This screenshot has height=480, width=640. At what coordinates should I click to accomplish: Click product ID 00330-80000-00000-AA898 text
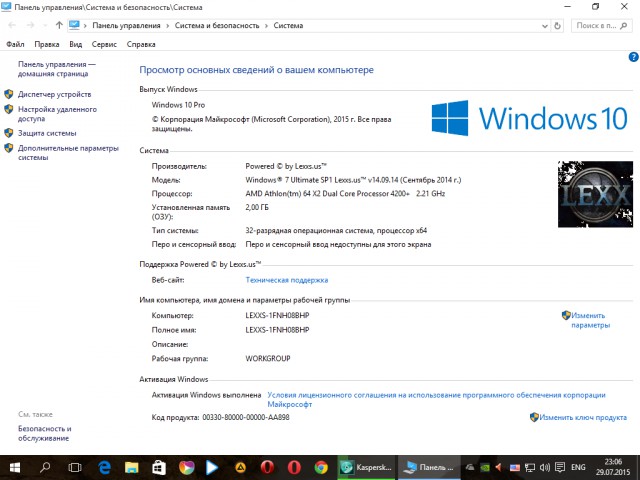[x=246, y=417]
